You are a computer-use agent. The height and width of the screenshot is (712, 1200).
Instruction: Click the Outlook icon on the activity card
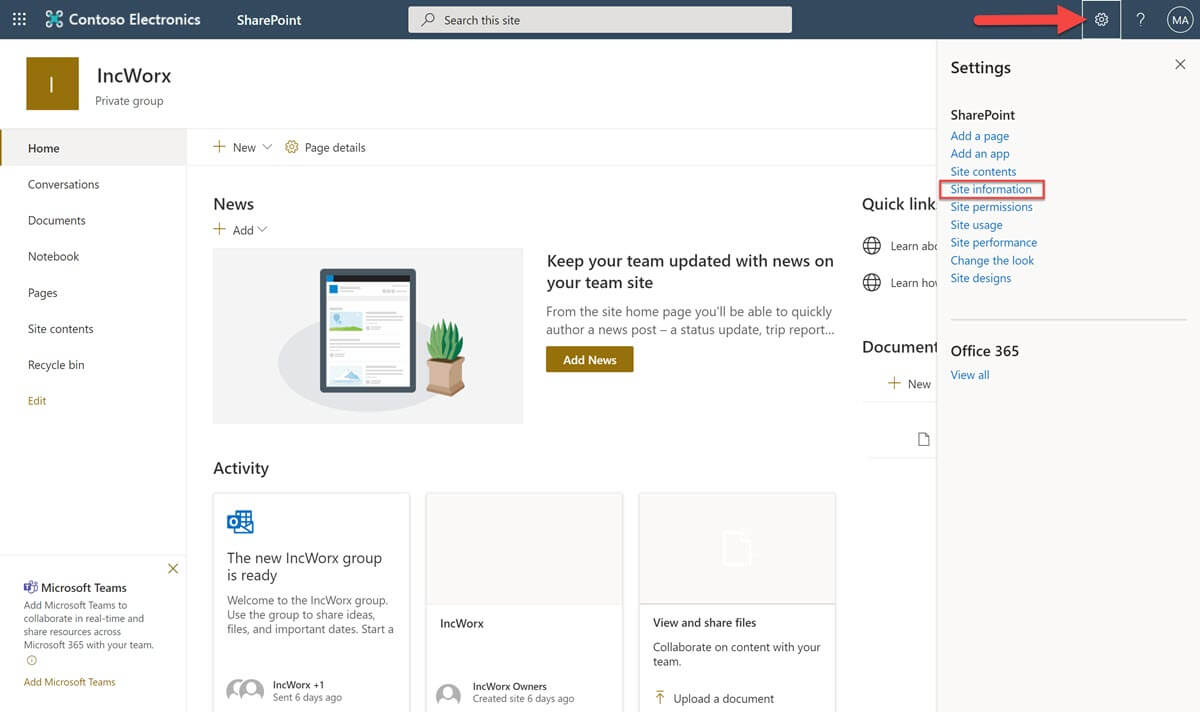(240, 522)
